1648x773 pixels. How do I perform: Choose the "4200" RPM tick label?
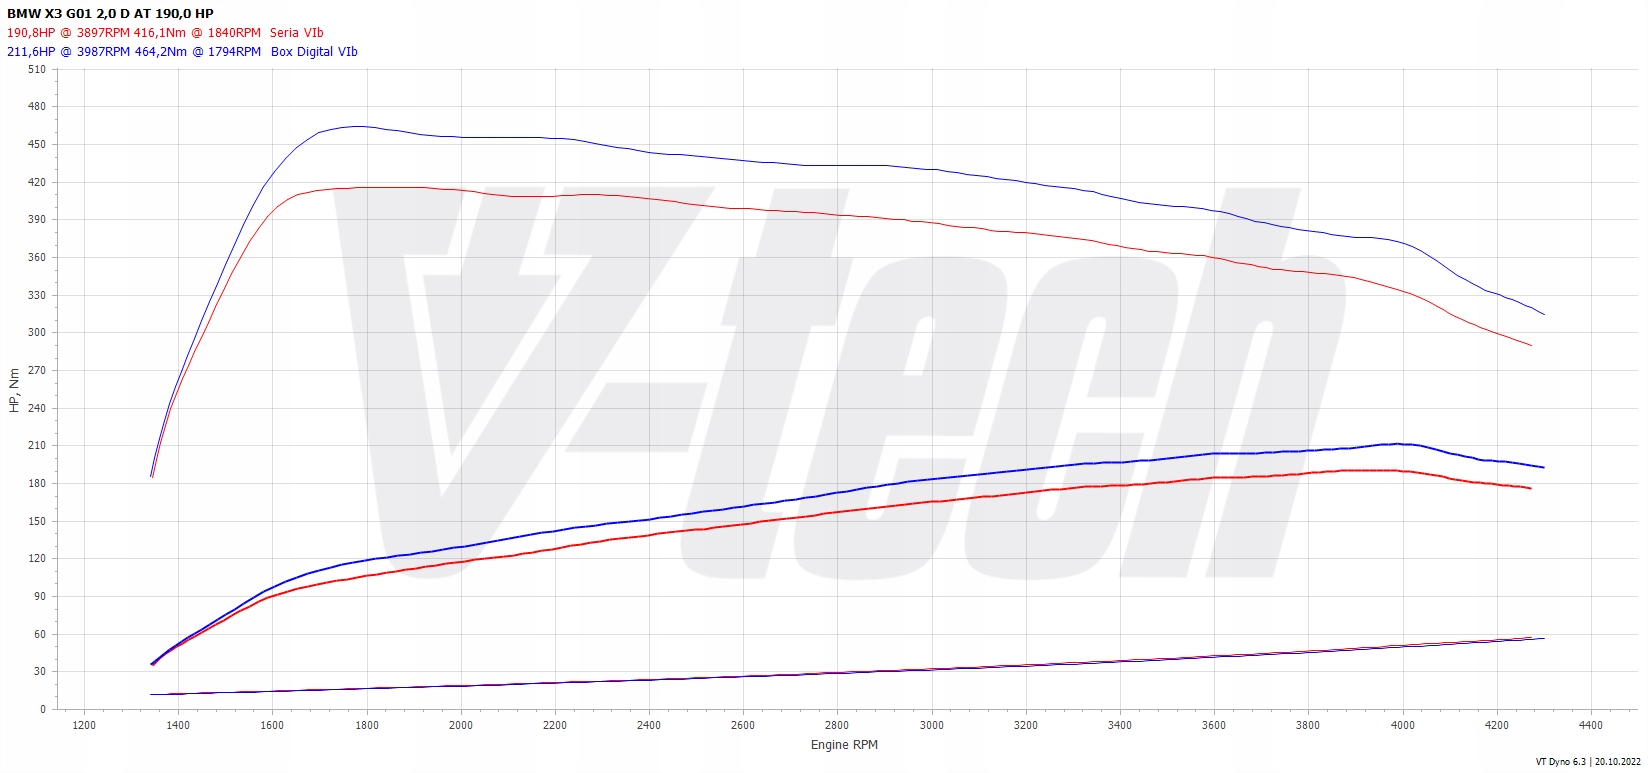tap(1497, 725)
